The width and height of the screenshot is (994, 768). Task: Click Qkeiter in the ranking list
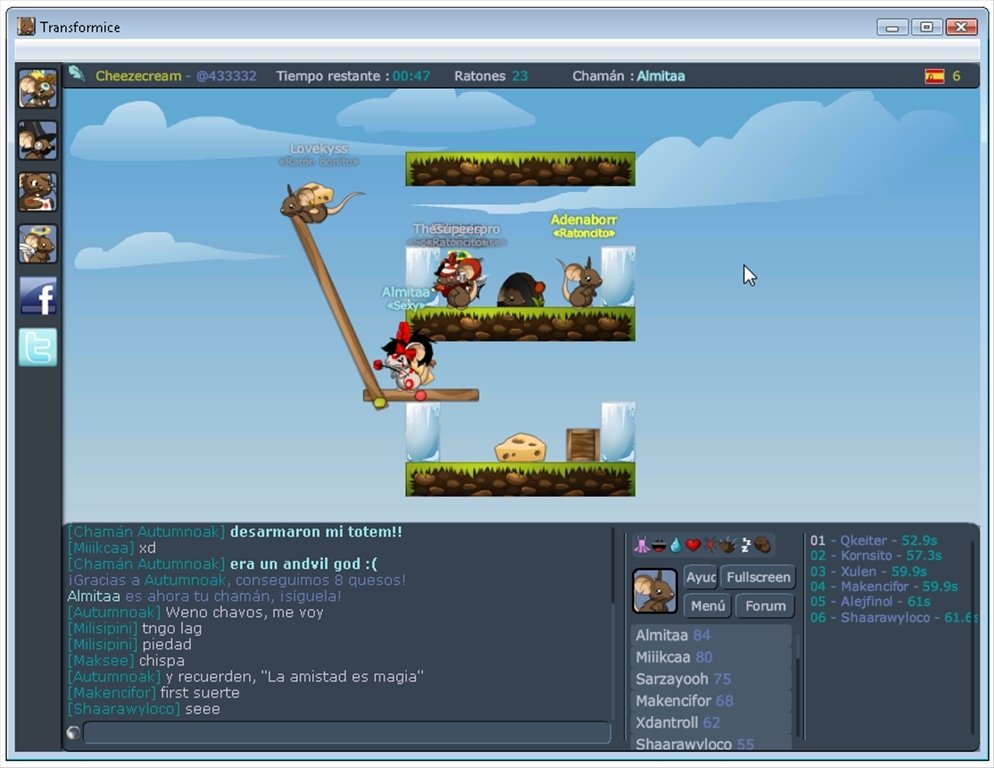[x=863, y=540]
